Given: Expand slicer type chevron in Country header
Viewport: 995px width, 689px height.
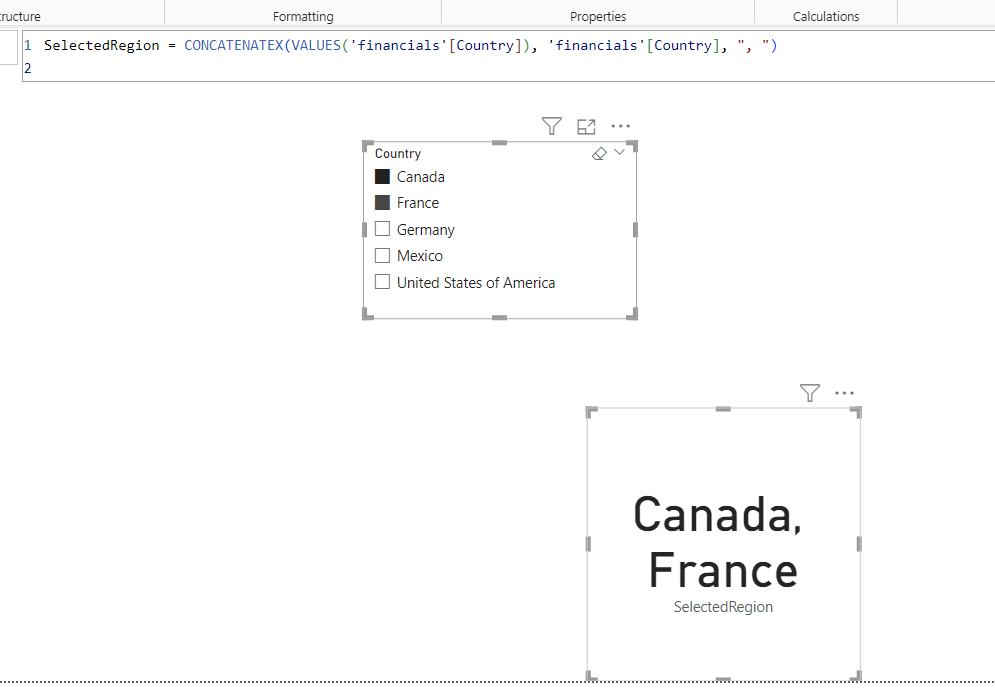Looking at the screenshot, I should pos(620,152).
